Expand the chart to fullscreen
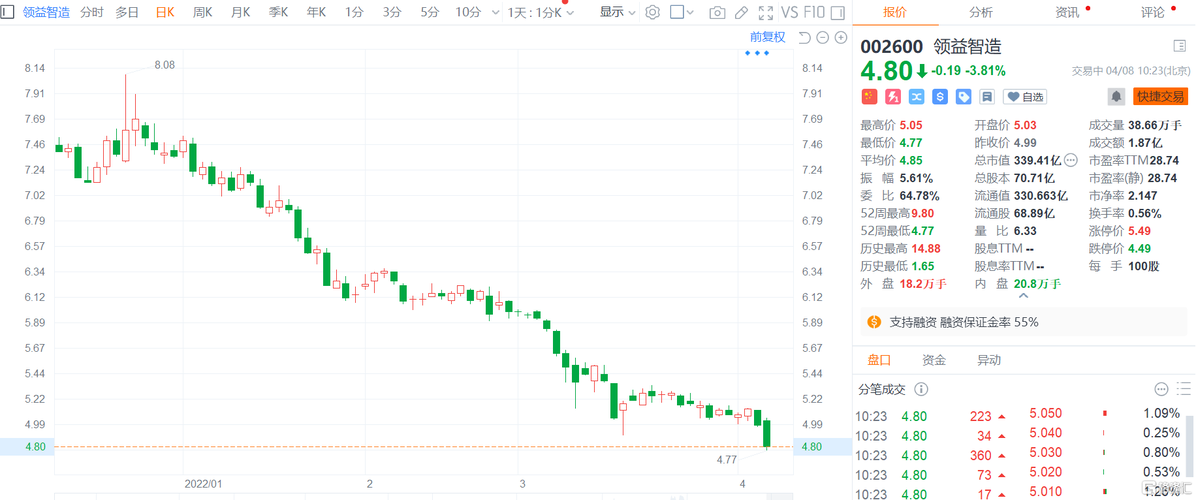 pos(766,12)
